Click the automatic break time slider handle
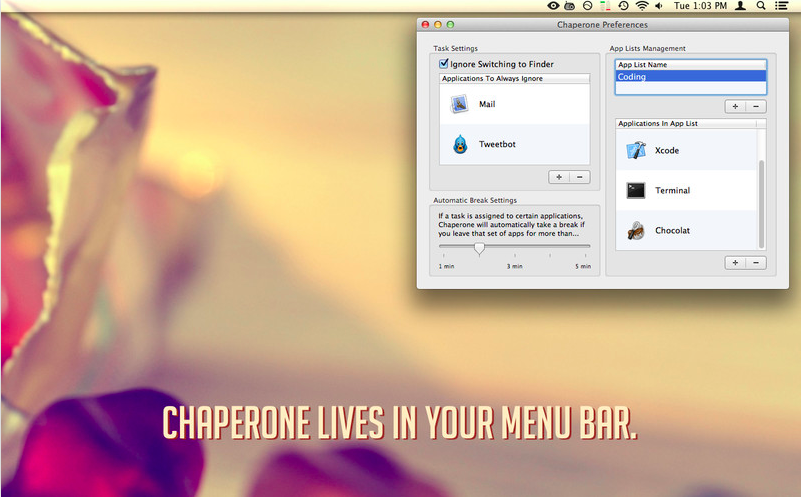Viewport: 801px width, 497px height. coord(479,248)
